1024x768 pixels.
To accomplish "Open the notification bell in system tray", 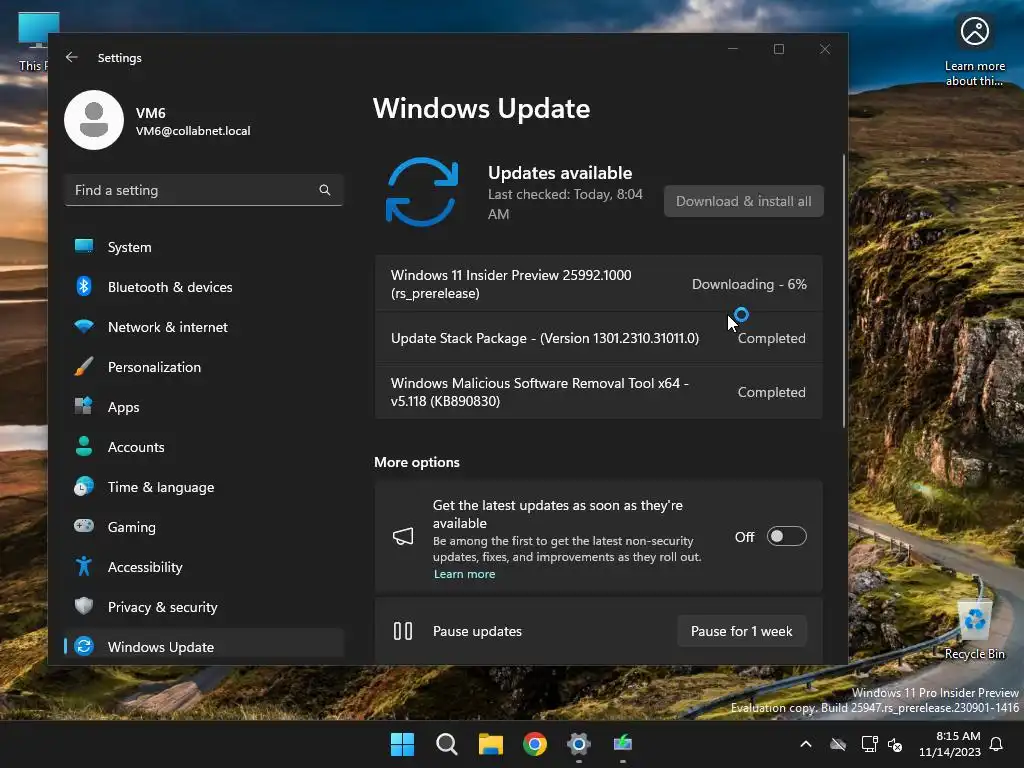I will coord(997,744).
